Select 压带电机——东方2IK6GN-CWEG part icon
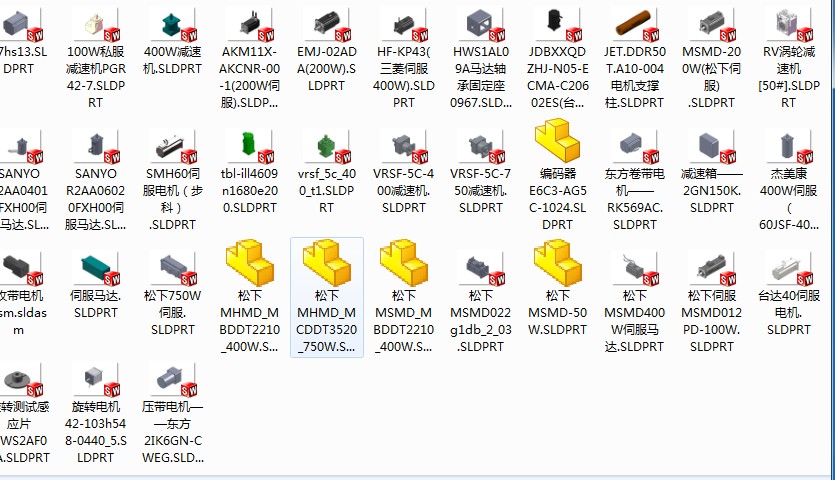The width and height of the screenshot is (835, 480). pyautogui.click(x=173, y=380)
